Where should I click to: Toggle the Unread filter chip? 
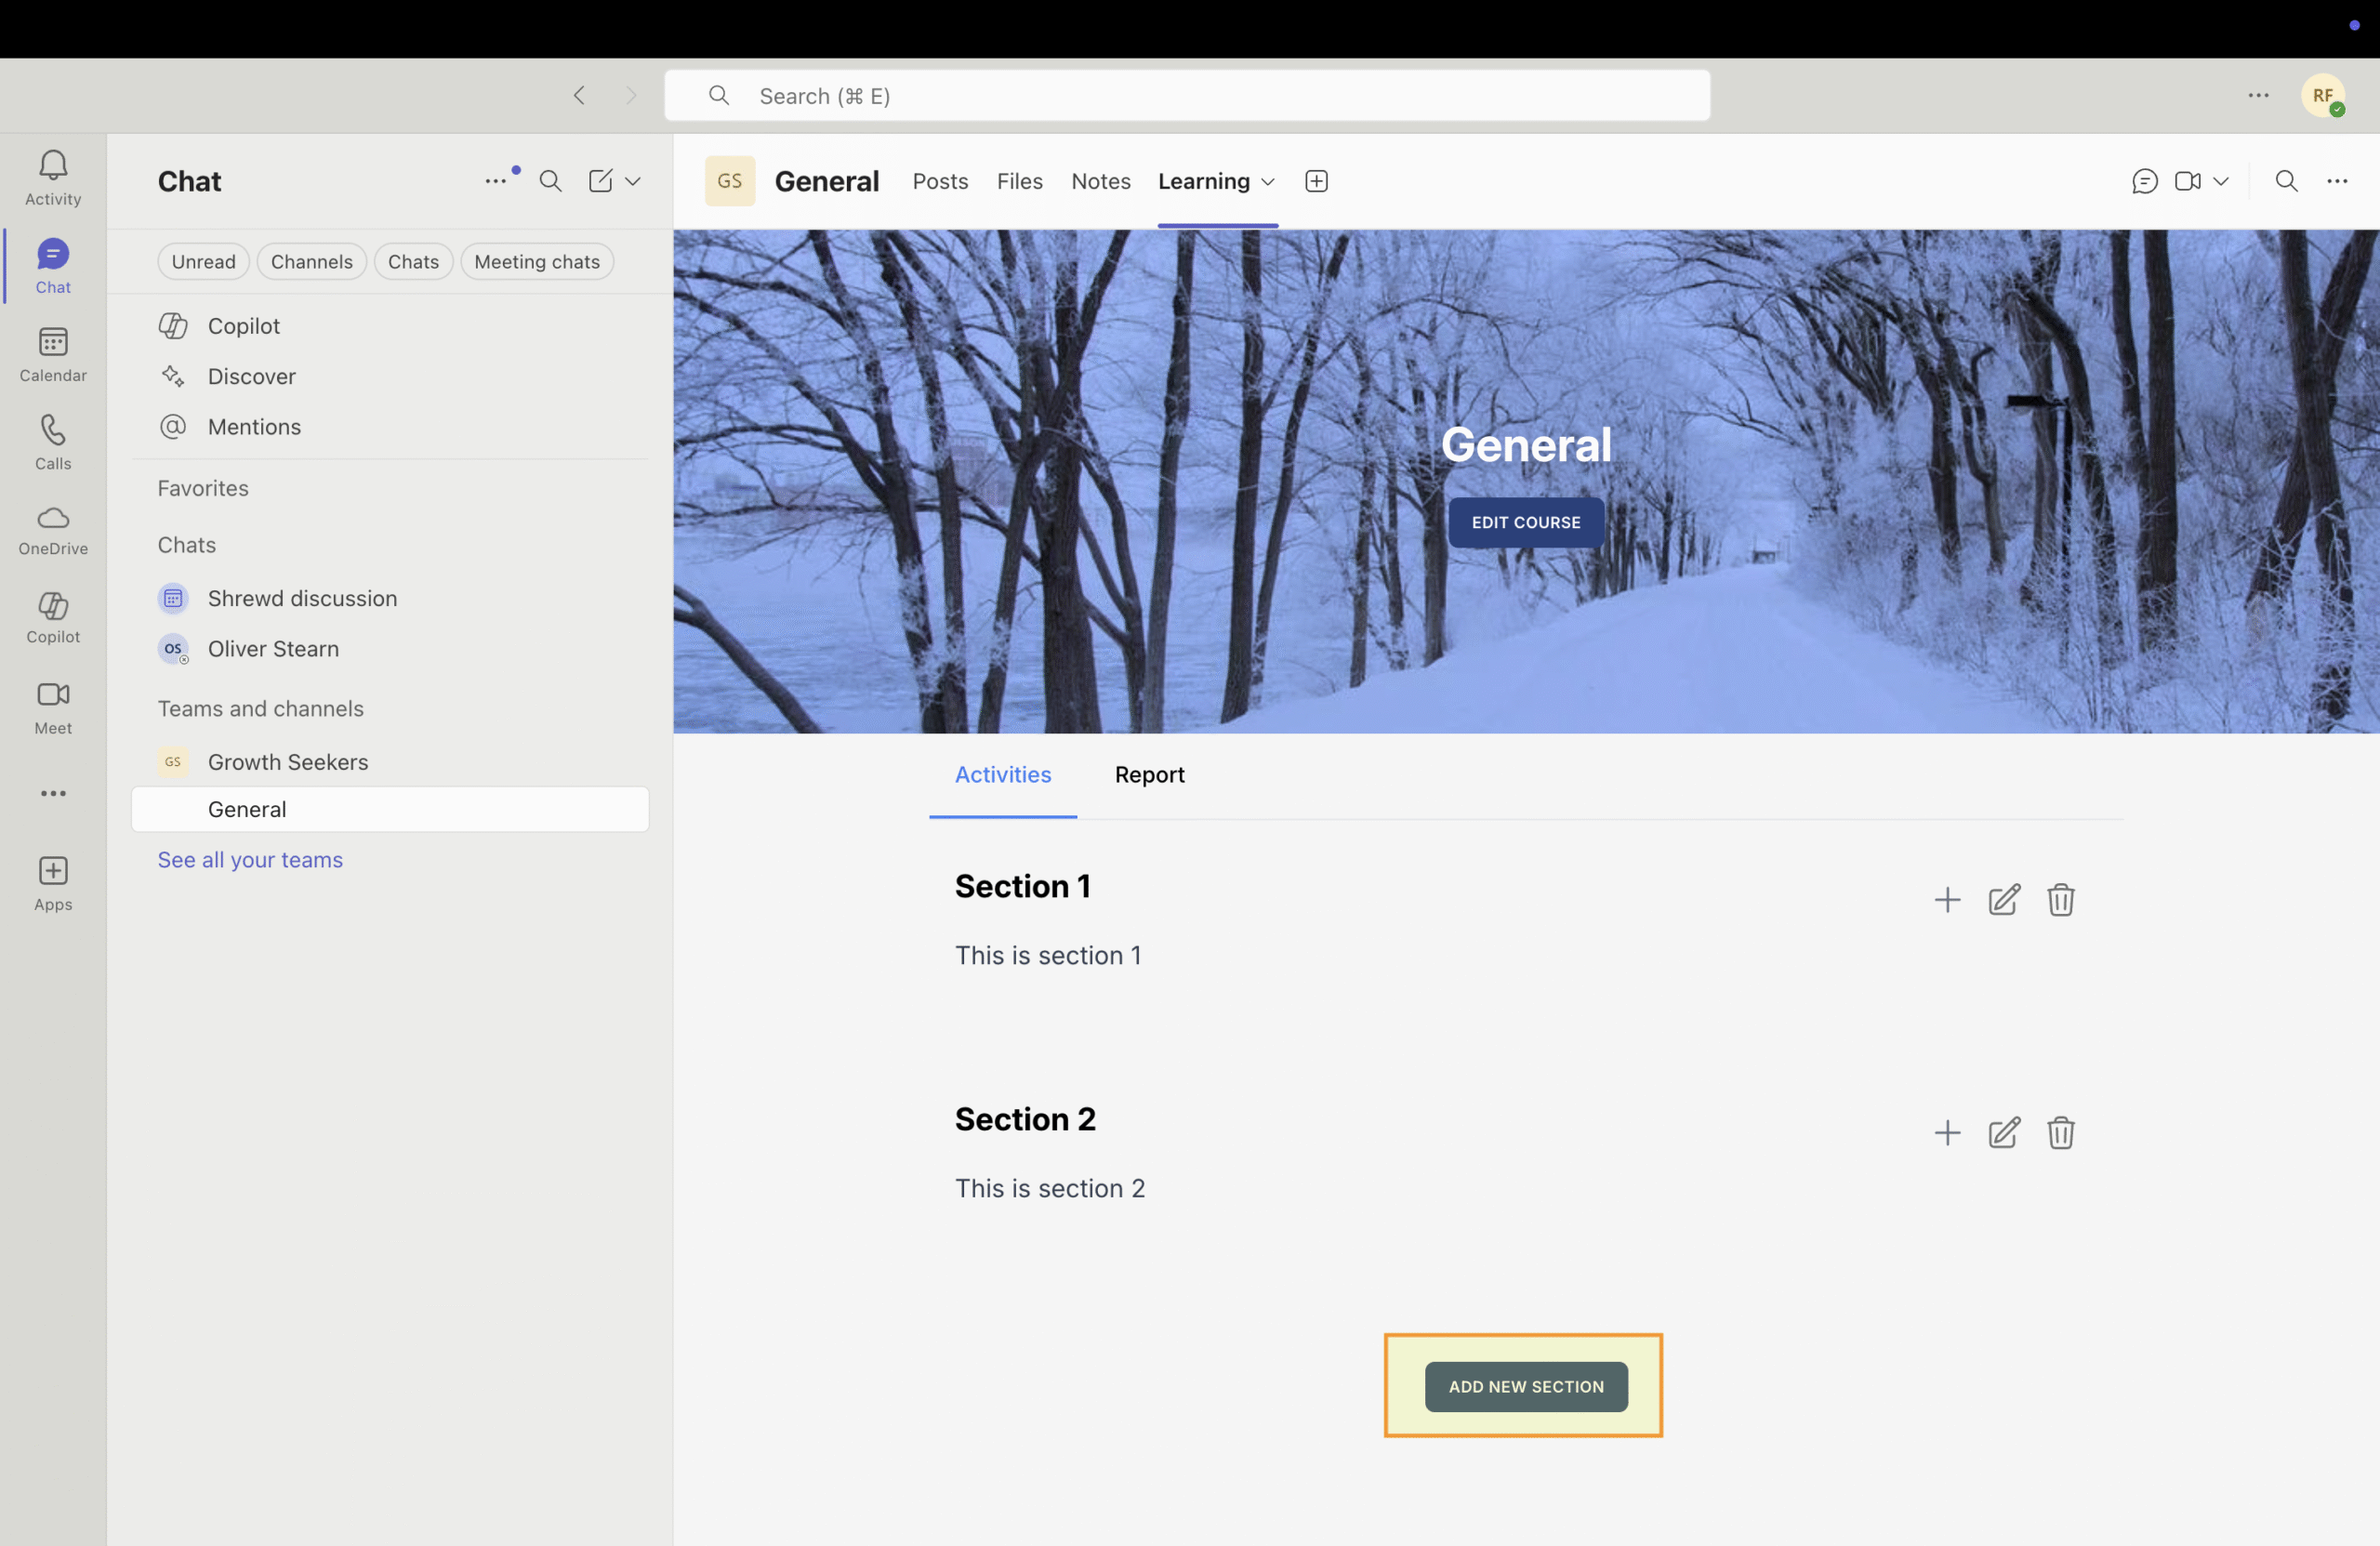point(203,262)
